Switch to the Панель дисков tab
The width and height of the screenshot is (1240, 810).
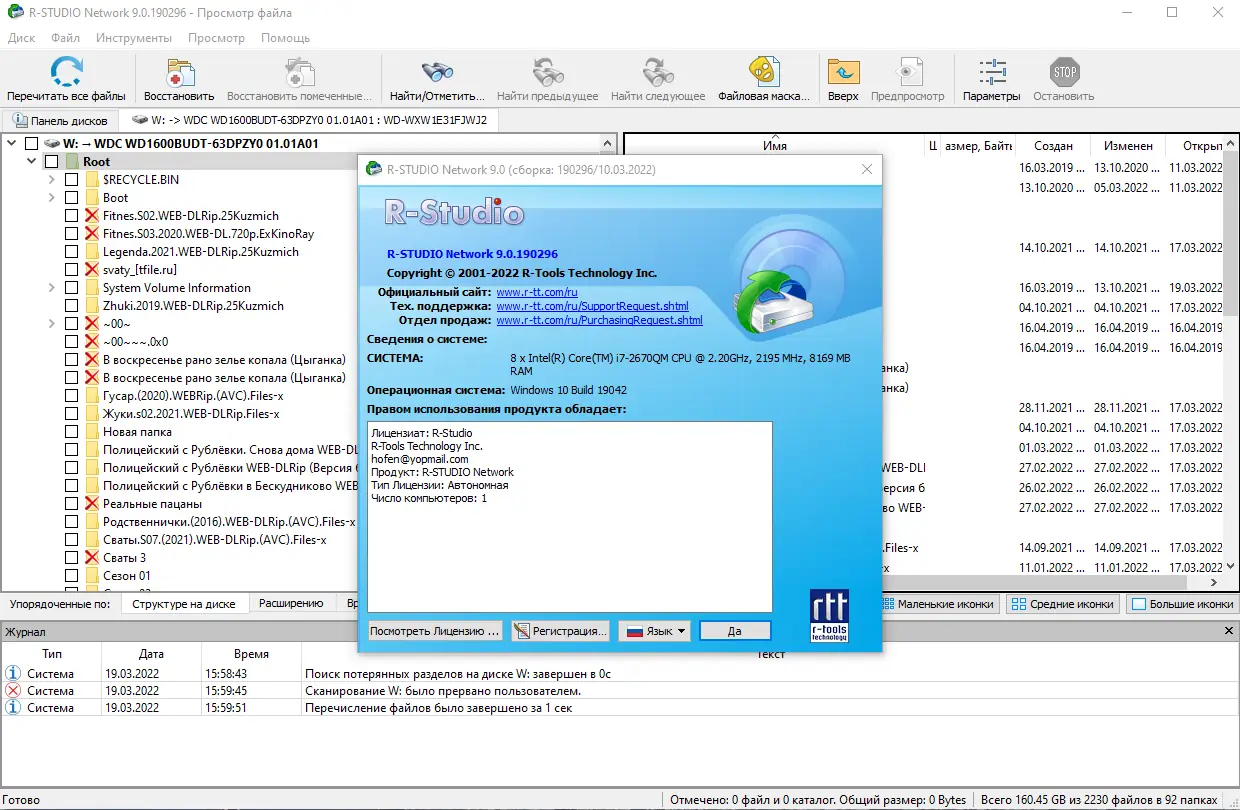pyautogui.click(x=60, y=119)
